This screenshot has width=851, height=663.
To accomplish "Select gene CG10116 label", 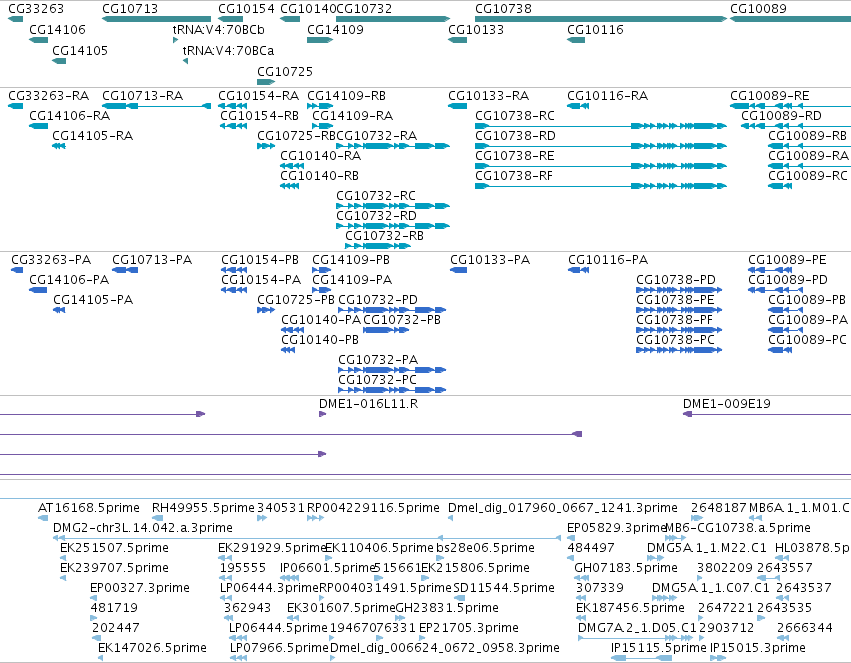I will (x=595, y=29).
